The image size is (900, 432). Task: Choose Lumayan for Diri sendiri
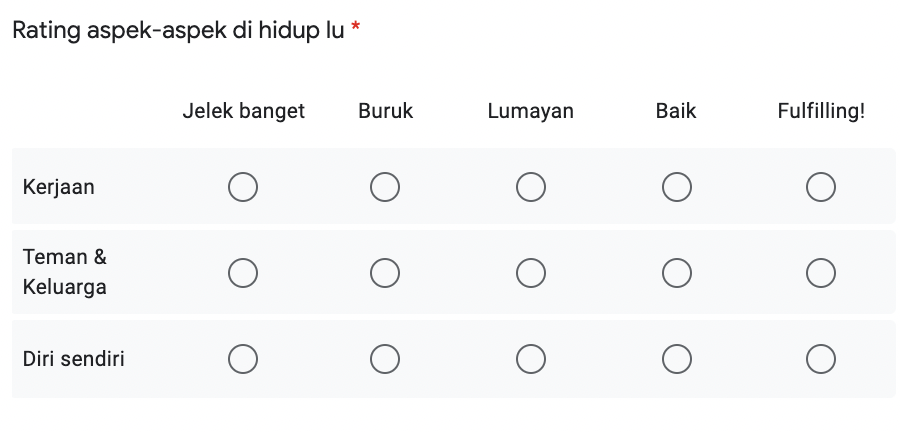click(531, 358)
